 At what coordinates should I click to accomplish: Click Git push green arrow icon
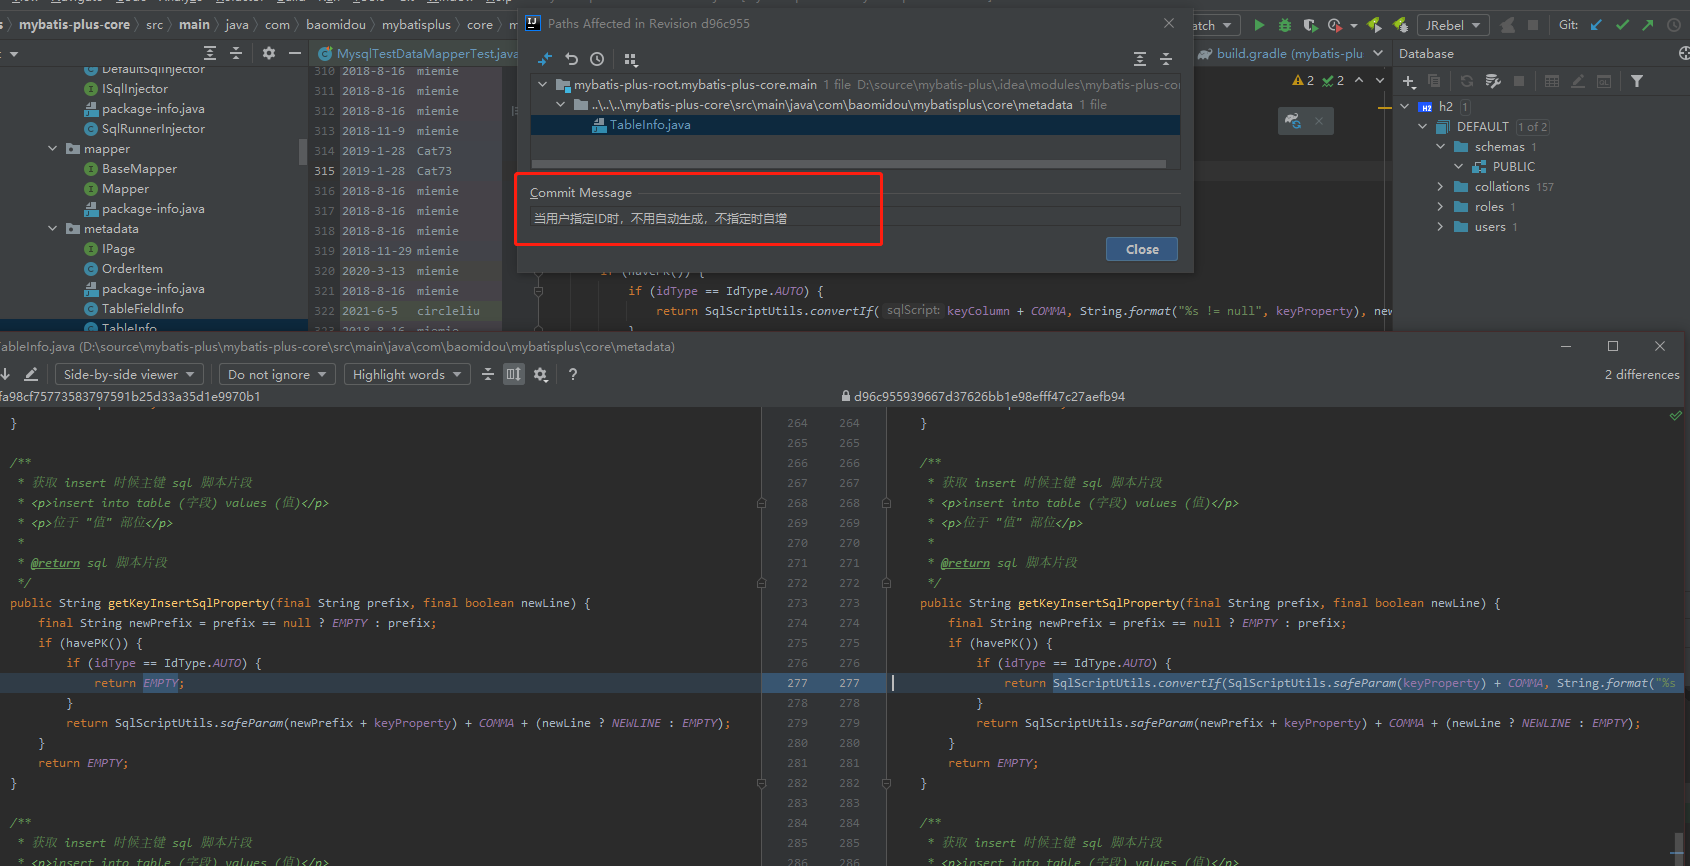pos(1648,25)
